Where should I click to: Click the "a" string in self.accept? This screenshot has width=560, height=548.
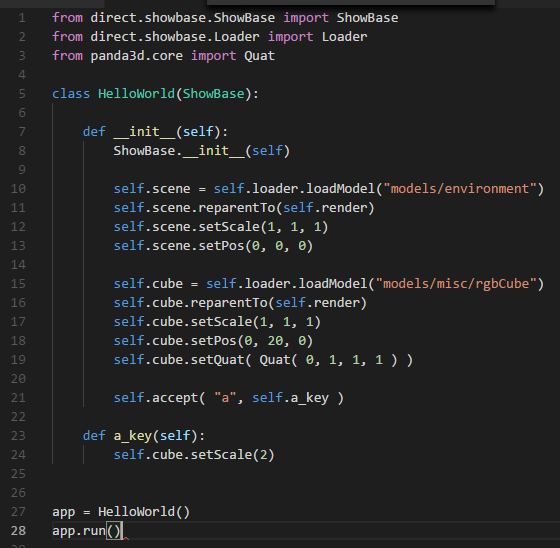tap(225, 398)
